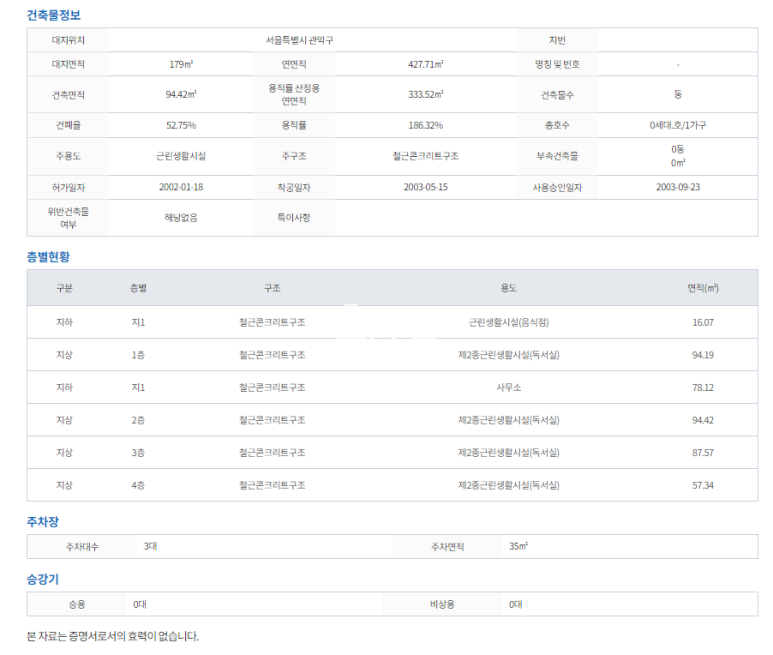The width and height of the screenshot is (773, 655).
Task: Select 해당없음 in the 위반건축물 여부 row
Action: pyautogui.click(x=181, y=217)
